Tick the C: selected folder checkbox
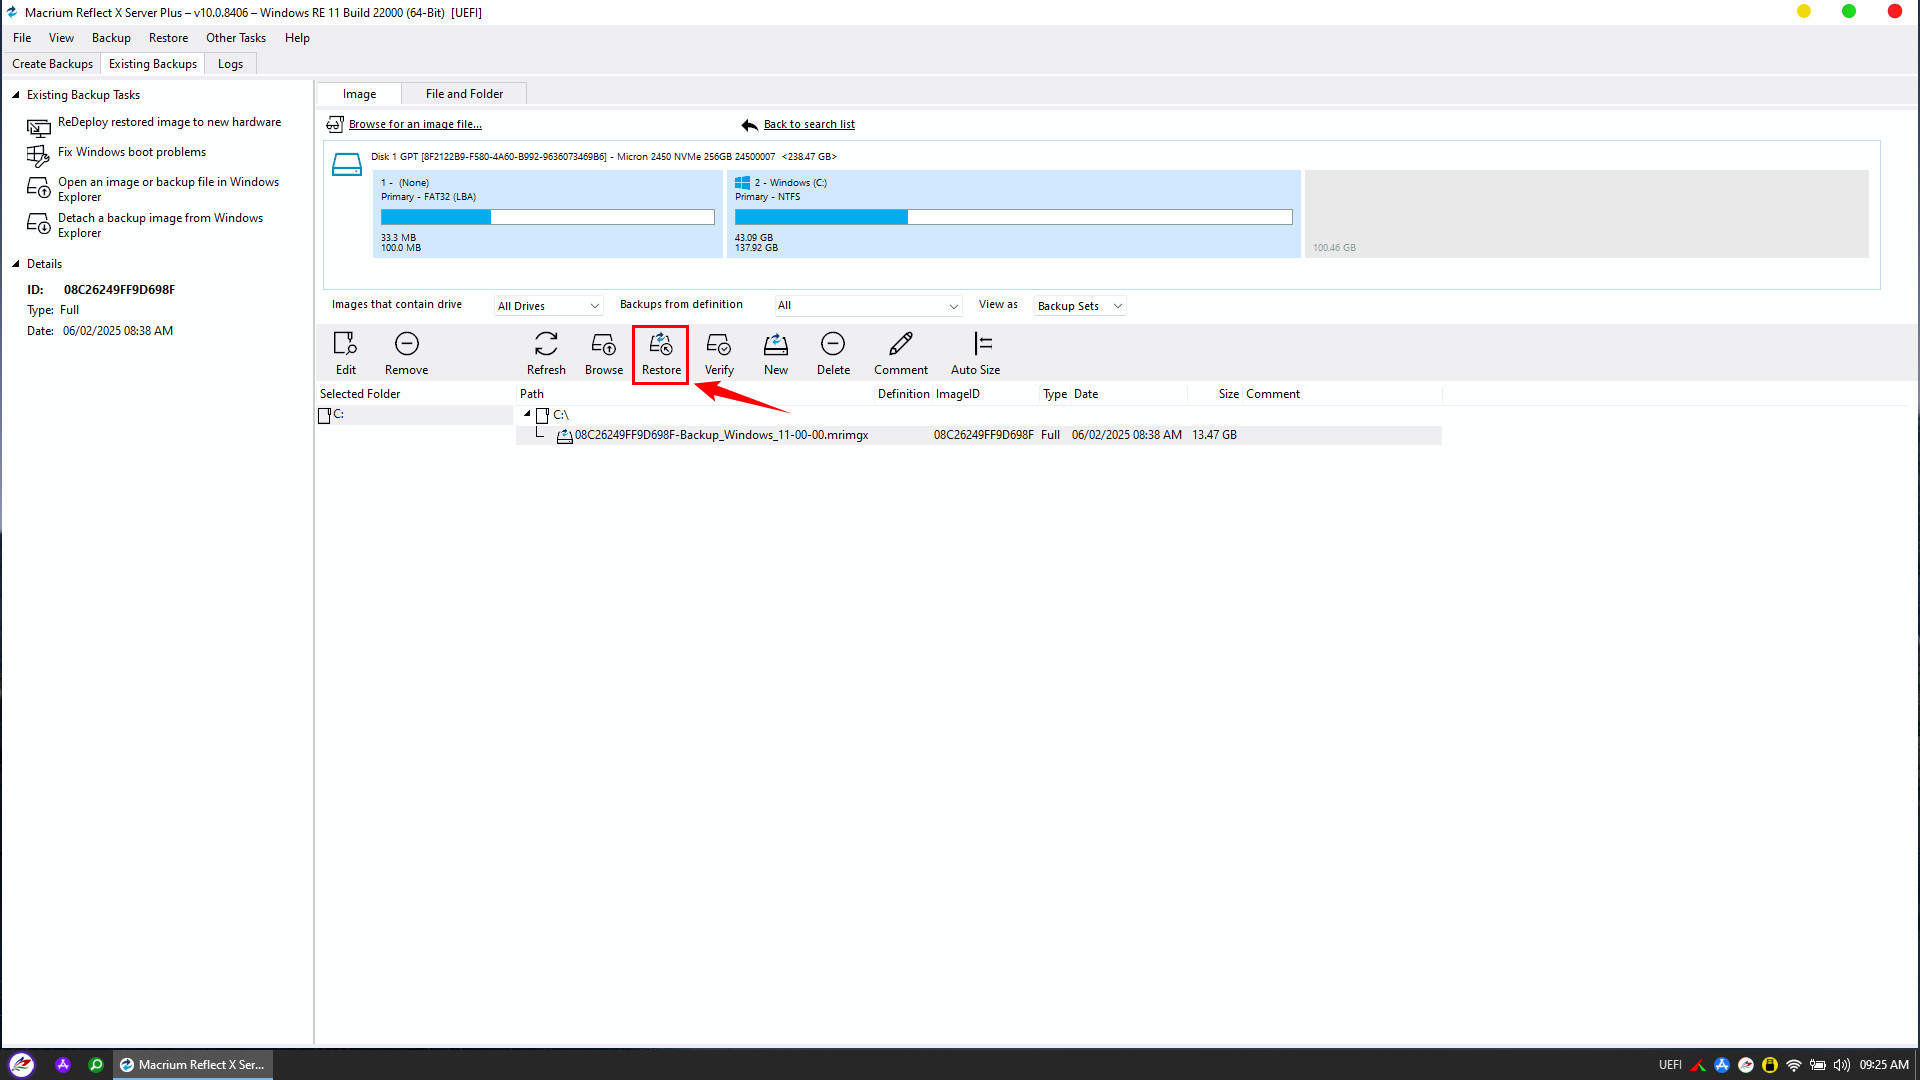Image resolution: width=1920 pixels, height=1080 pixels. click(x=324, y=416)
